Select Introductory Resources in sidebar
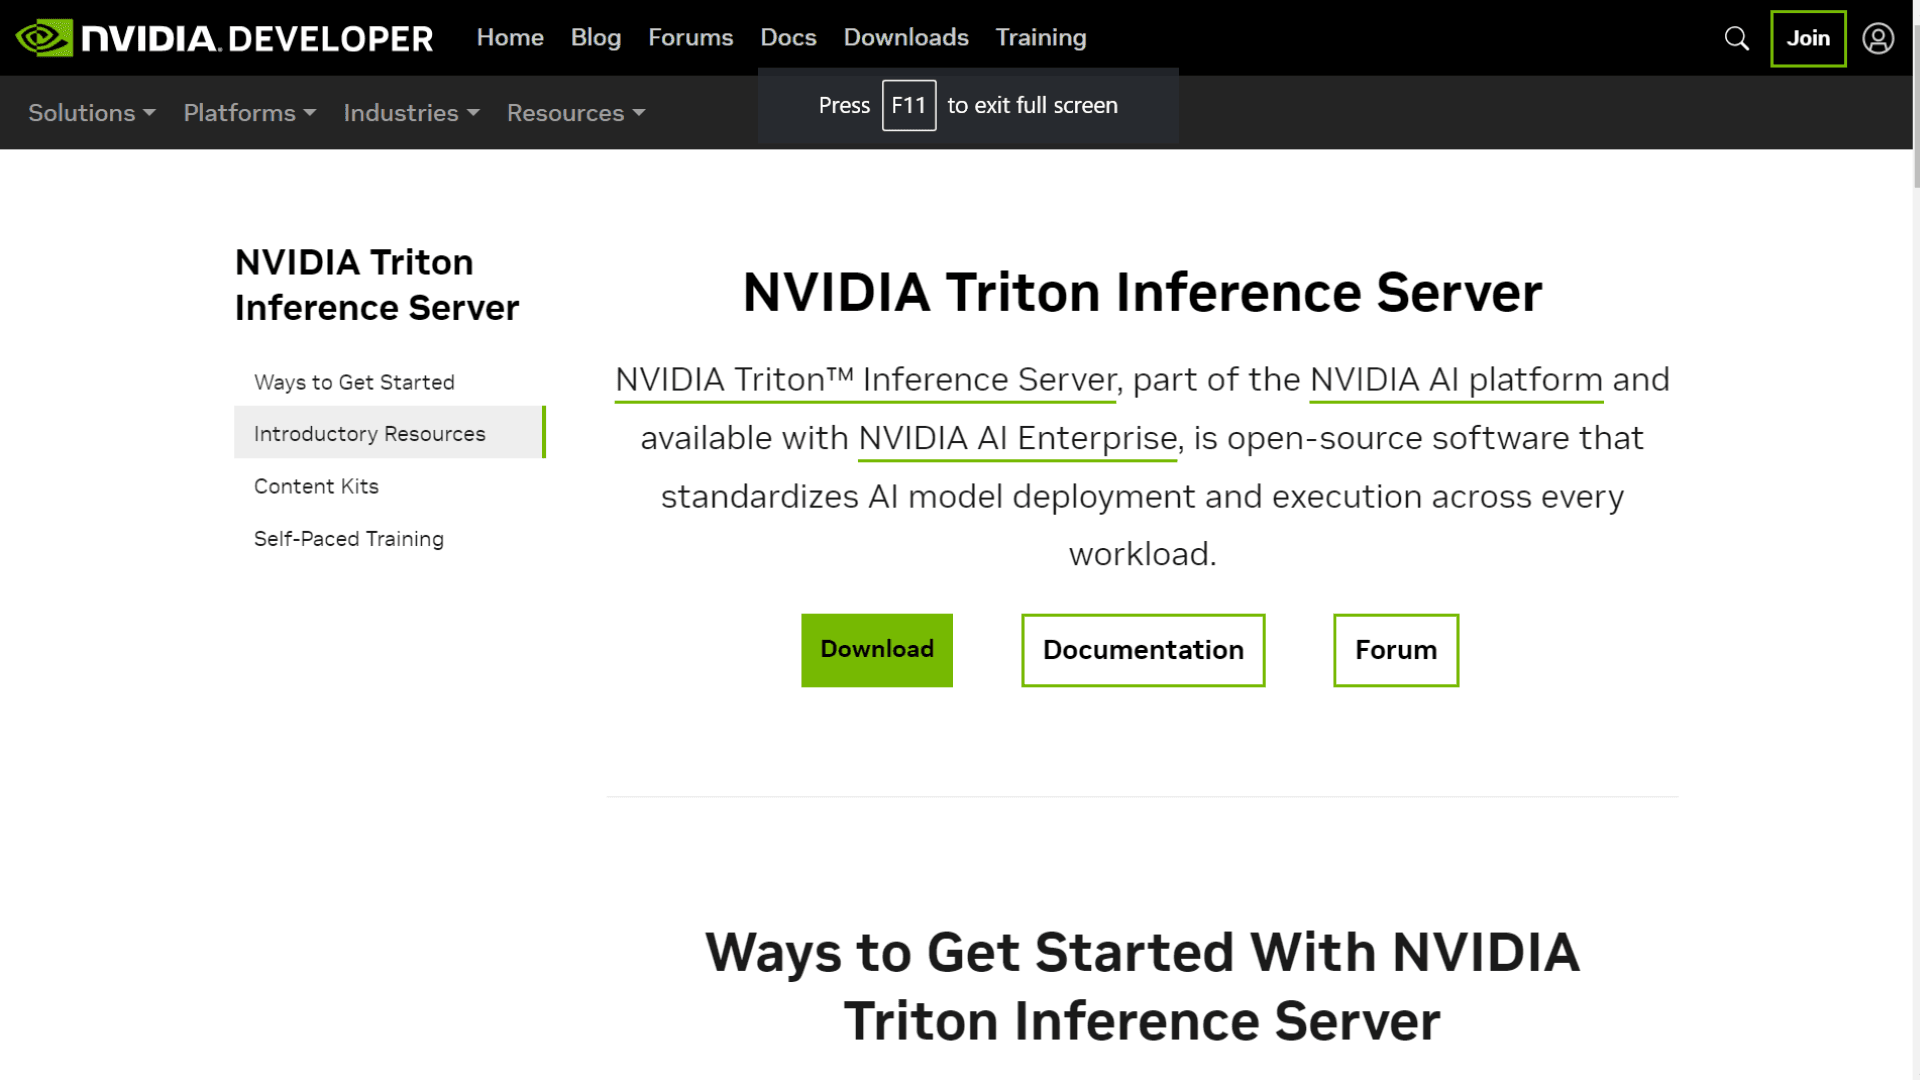 (368, 433)
